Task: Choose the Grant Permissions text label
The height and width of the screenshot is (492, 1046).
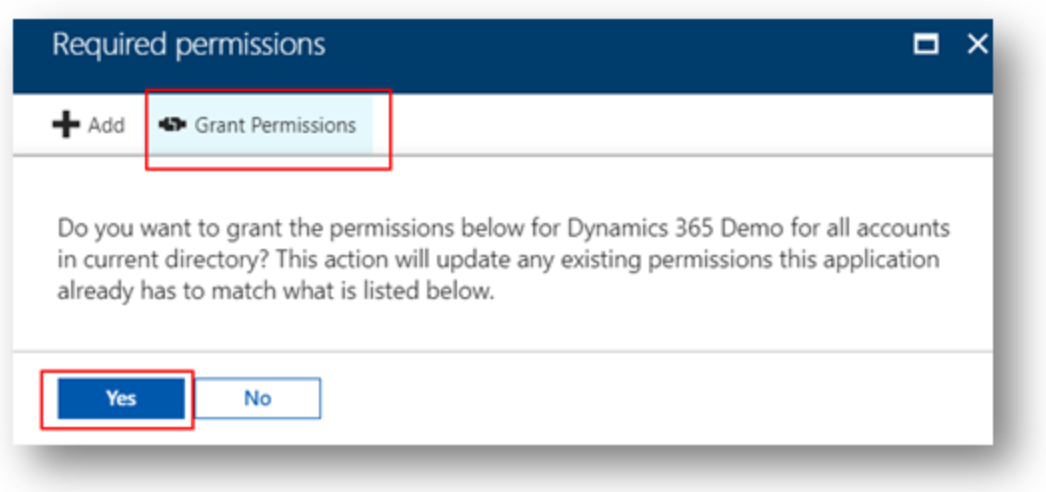Action: coord(275,125)
